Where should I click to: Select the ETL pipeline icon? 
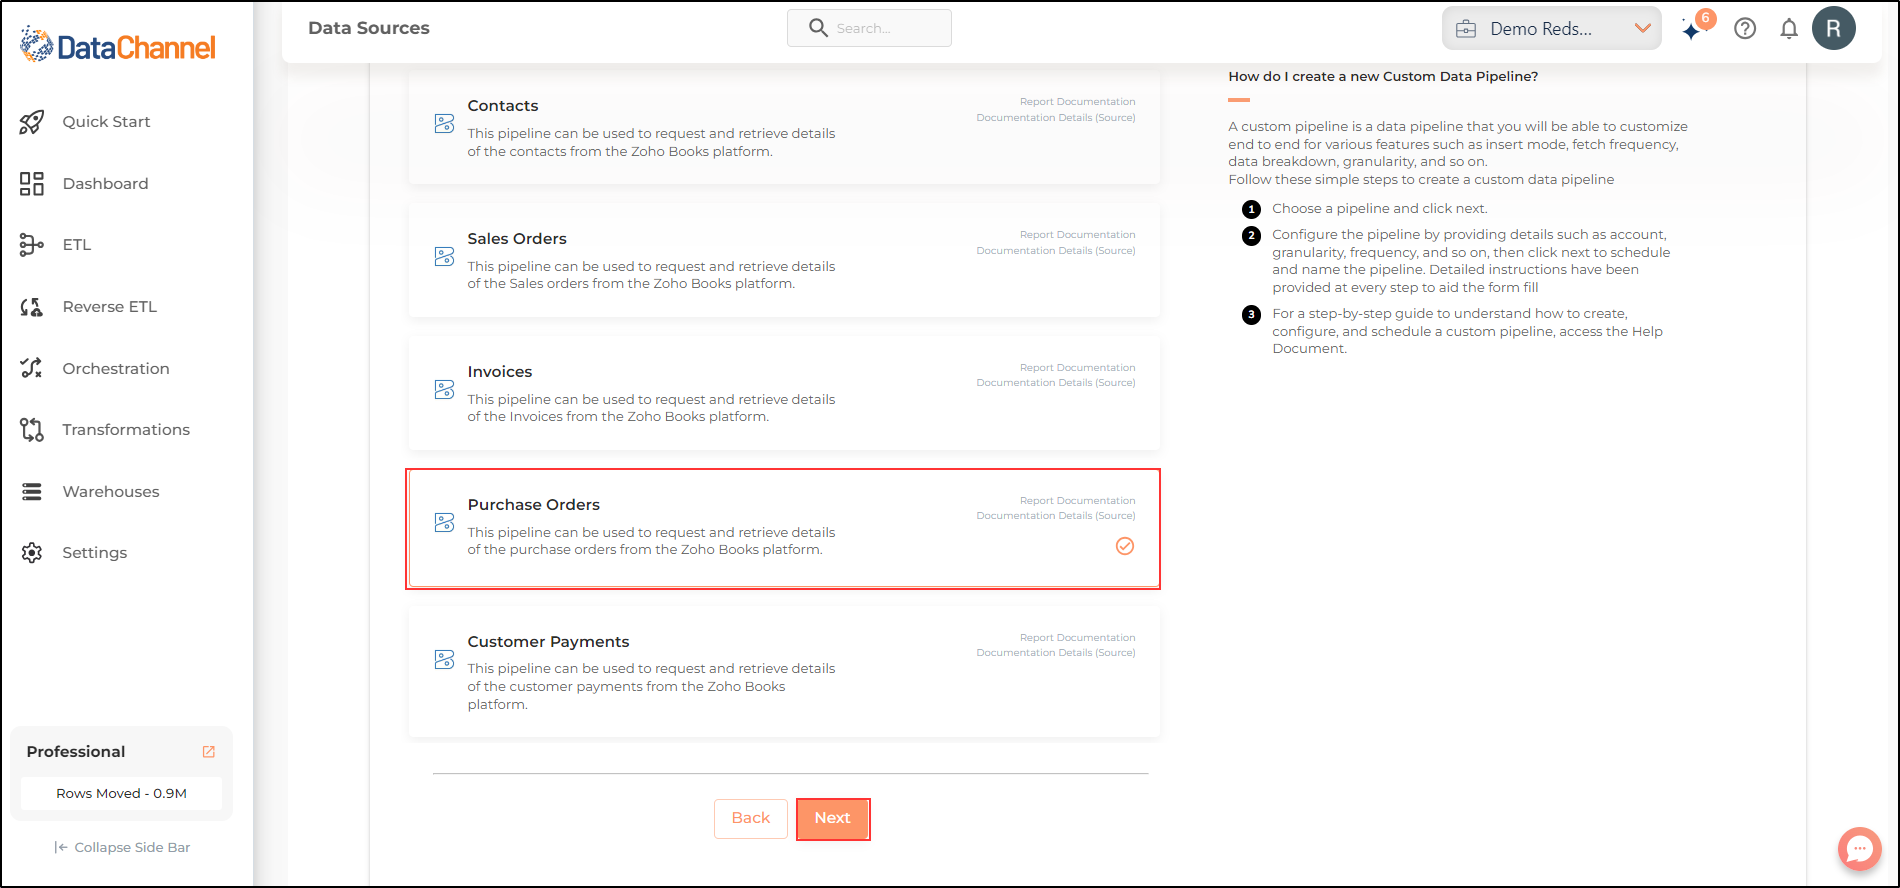click(x=32, y=245)
